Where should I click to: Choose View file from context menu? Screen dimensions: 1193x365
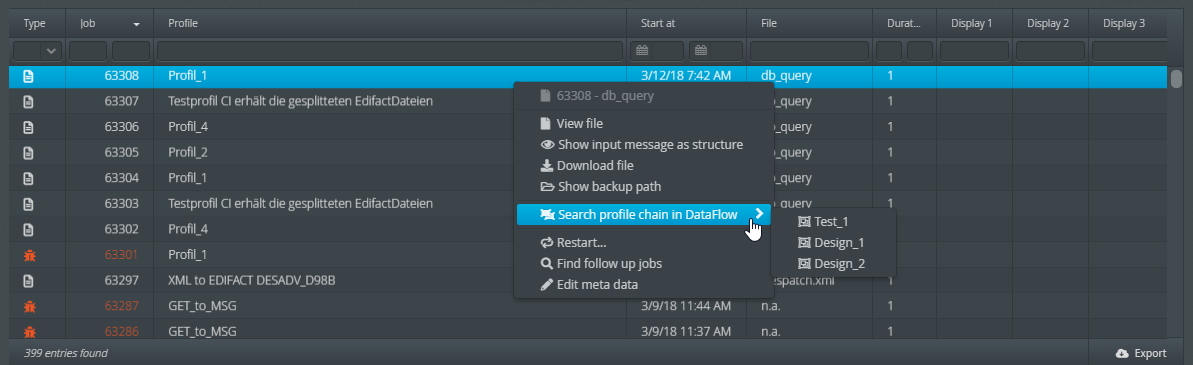pyautogui.click(x=581, y=123)
